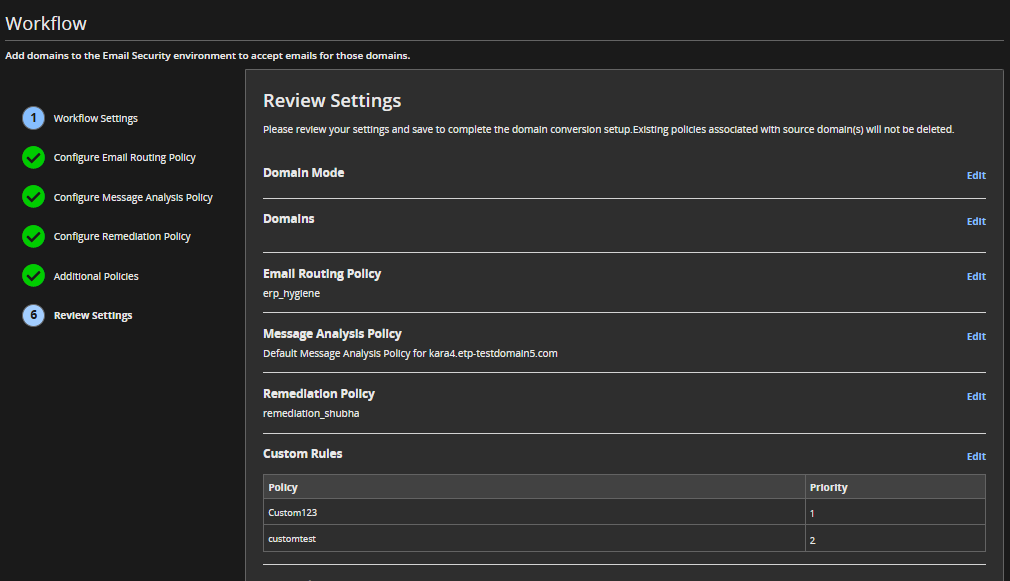Click the Domain Mode section title
1010x581 pixels.
pos(303,173)
